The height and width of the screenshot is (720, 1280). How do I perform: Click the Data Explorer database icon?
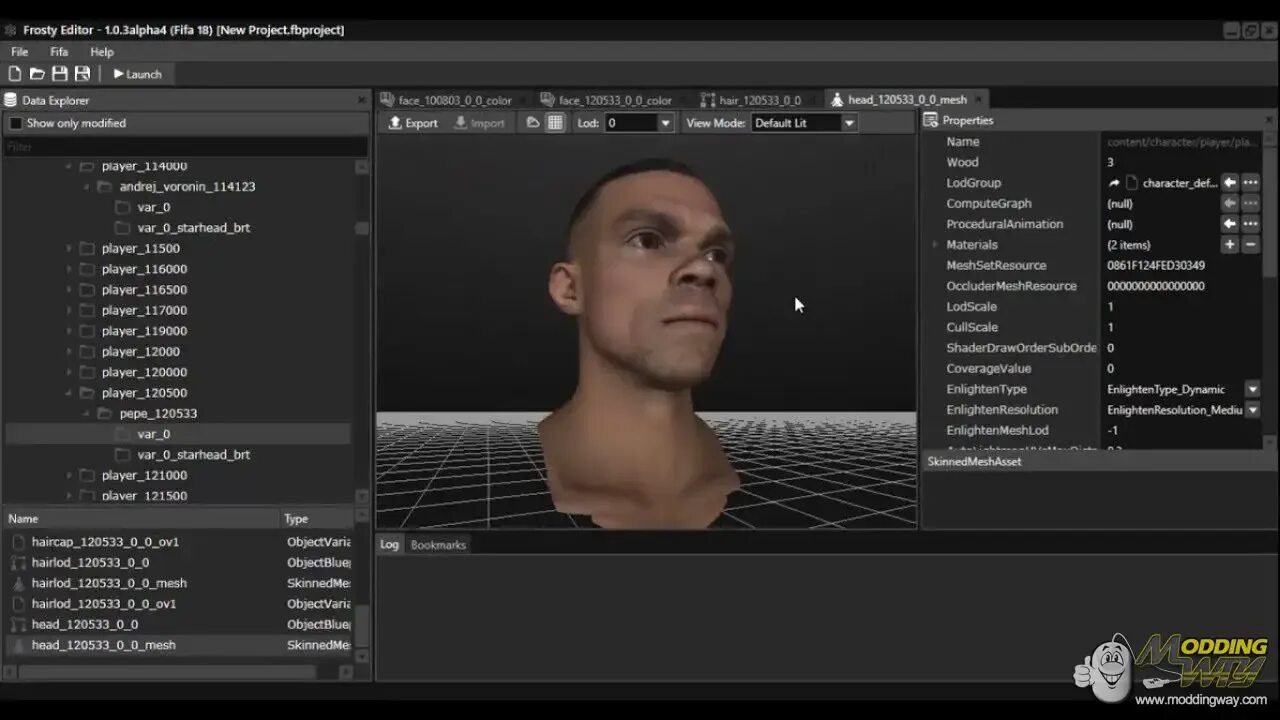coord(11,100)
